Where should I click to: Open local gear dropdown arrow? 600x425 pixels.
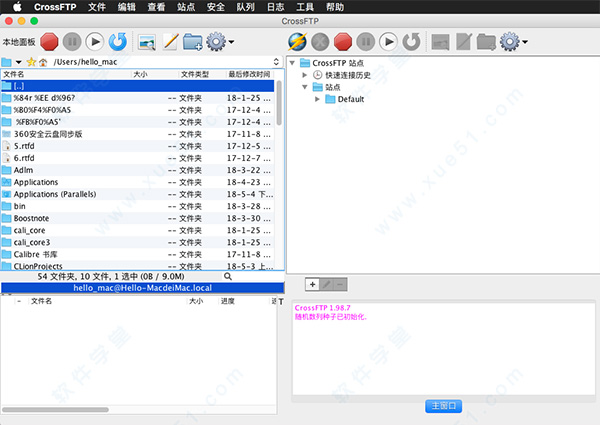tap(232, 42)
